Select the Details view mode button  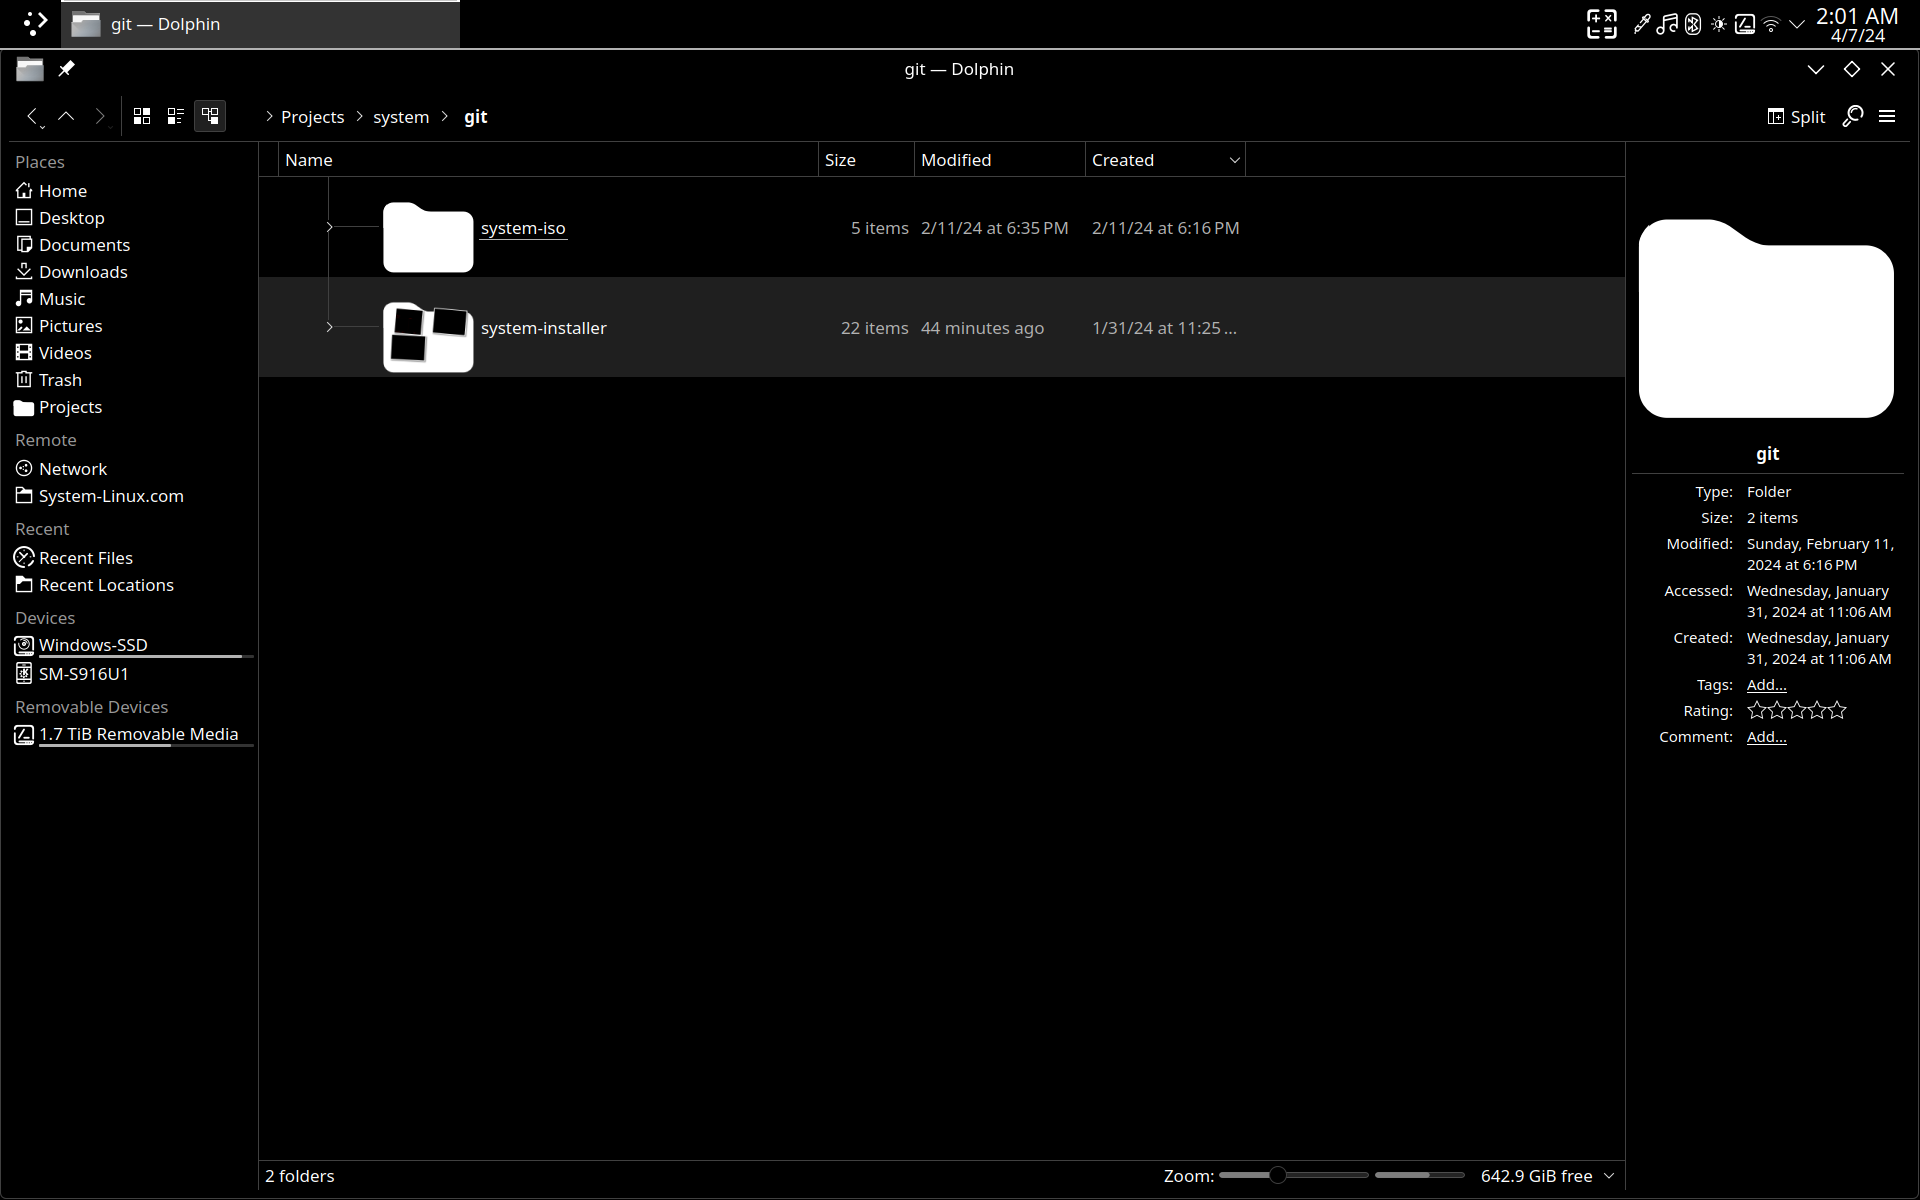pyautogui.click(x=210, y=116)
